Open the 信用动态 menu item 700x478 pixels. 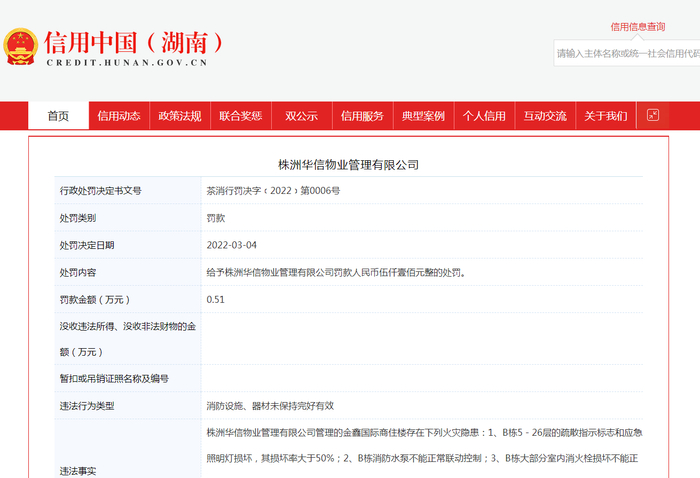point(119,116)
